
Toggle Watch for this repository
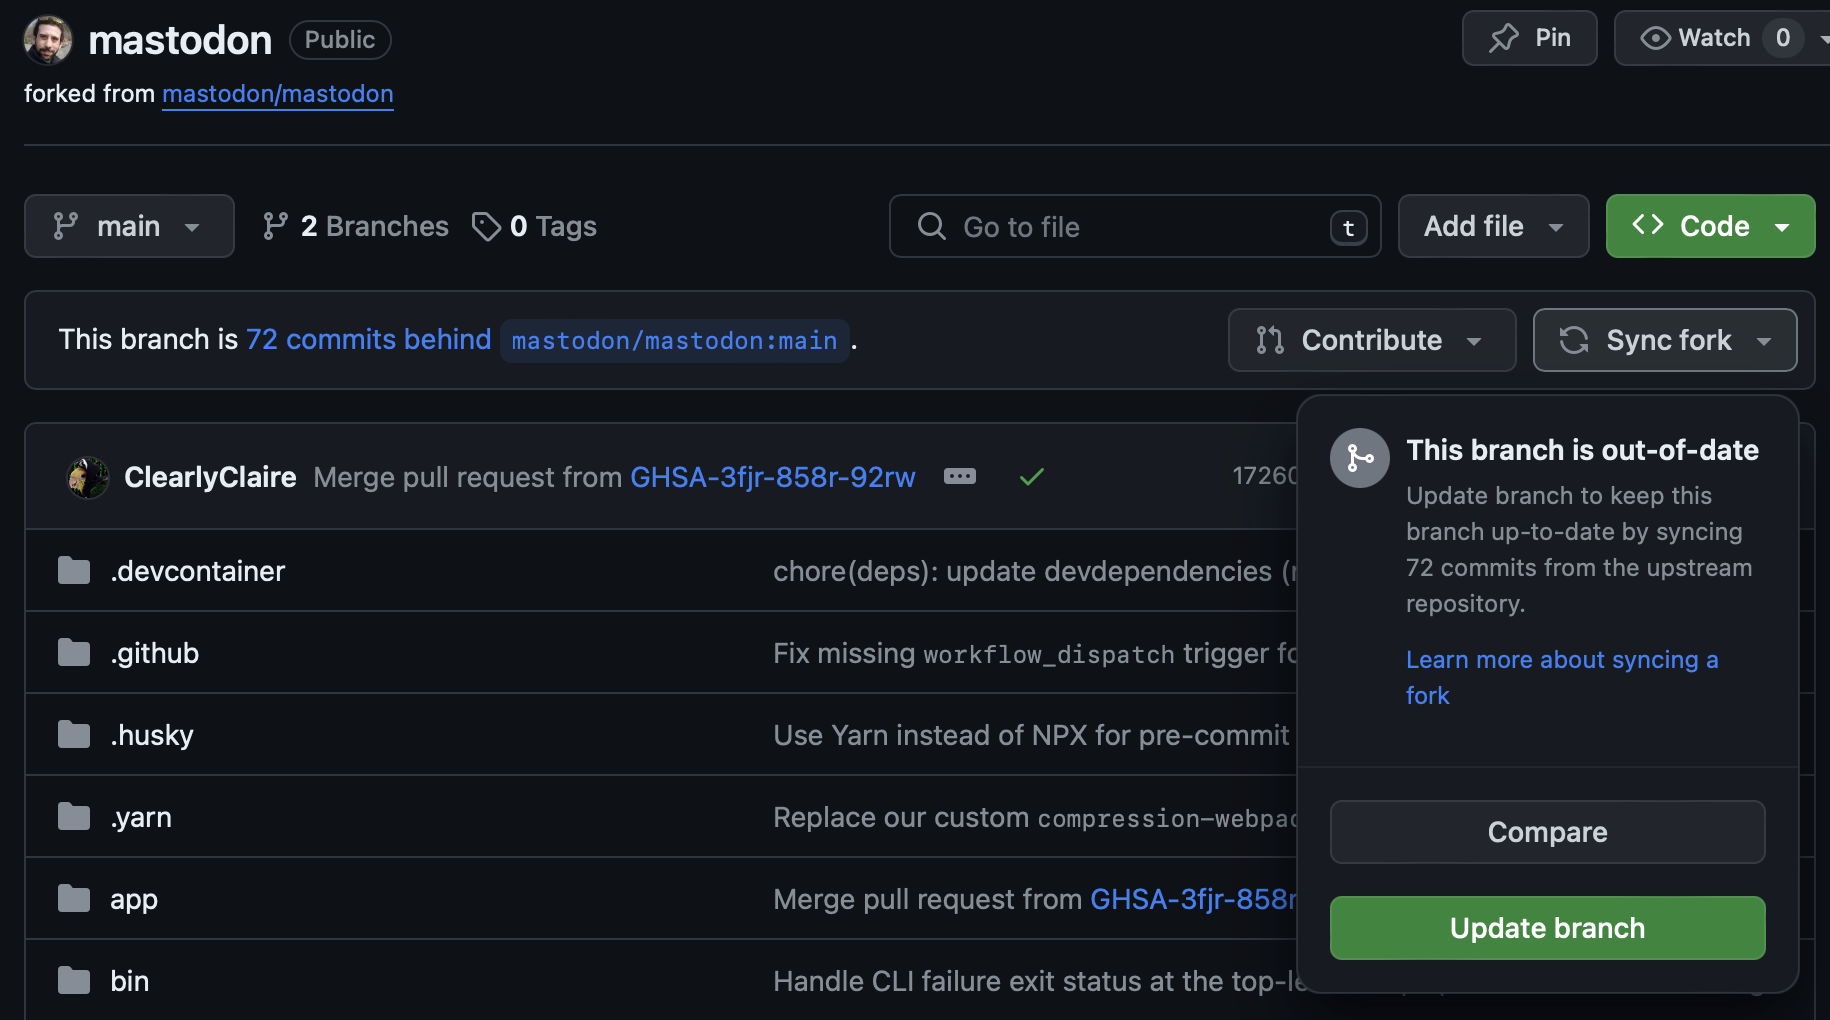point(1697,38)
